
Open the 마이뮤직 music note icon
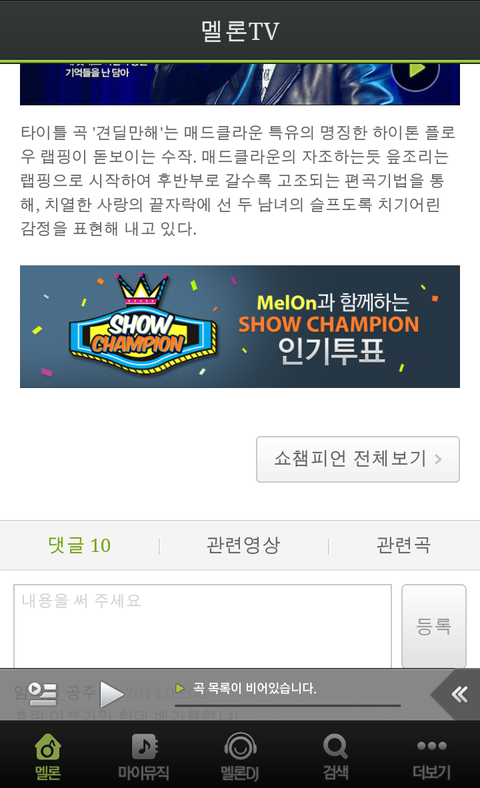pos(144,747)
